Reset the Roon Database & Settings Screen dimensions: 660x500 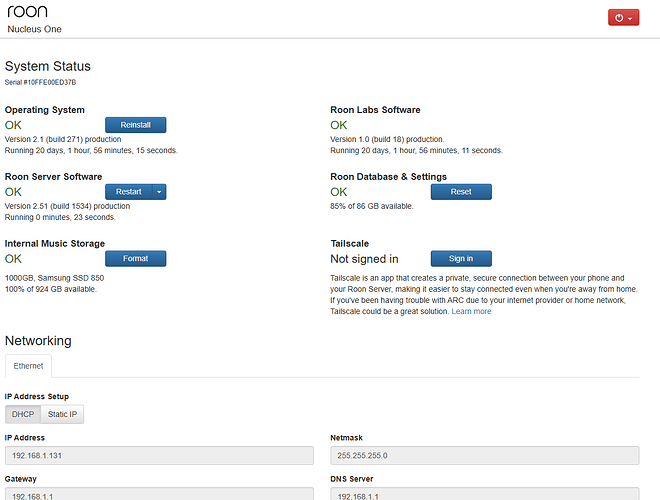(x=461, y=192)
